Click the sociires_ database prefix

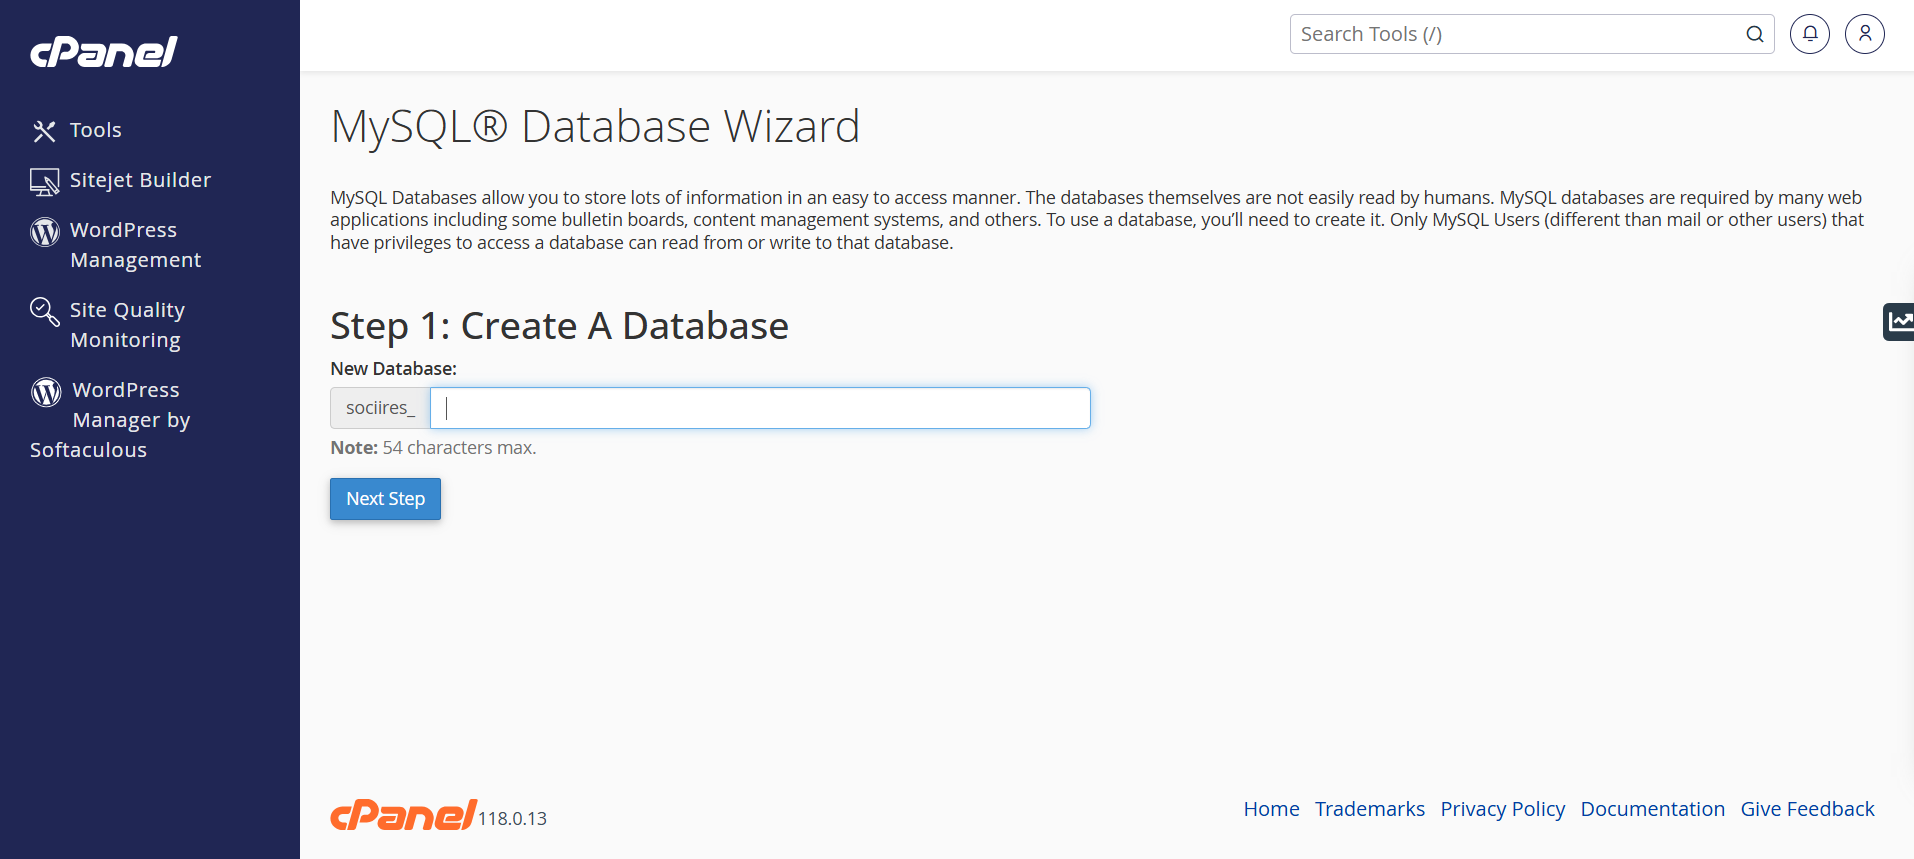click(x=380, y=408)
